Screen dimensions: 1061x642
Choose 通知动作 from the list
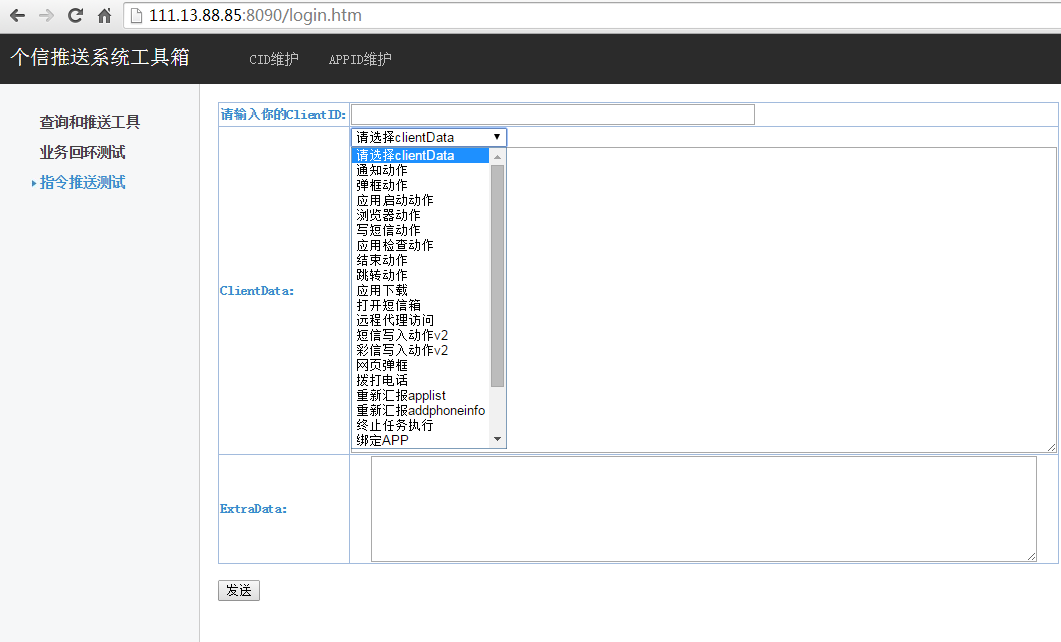pos(420,170)
